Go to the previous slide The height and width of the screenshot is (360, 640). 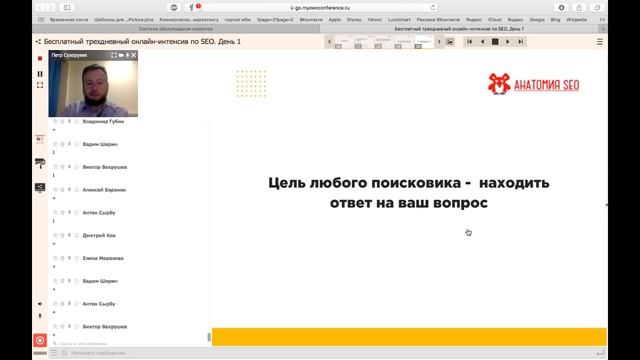(x=482, y=42)
